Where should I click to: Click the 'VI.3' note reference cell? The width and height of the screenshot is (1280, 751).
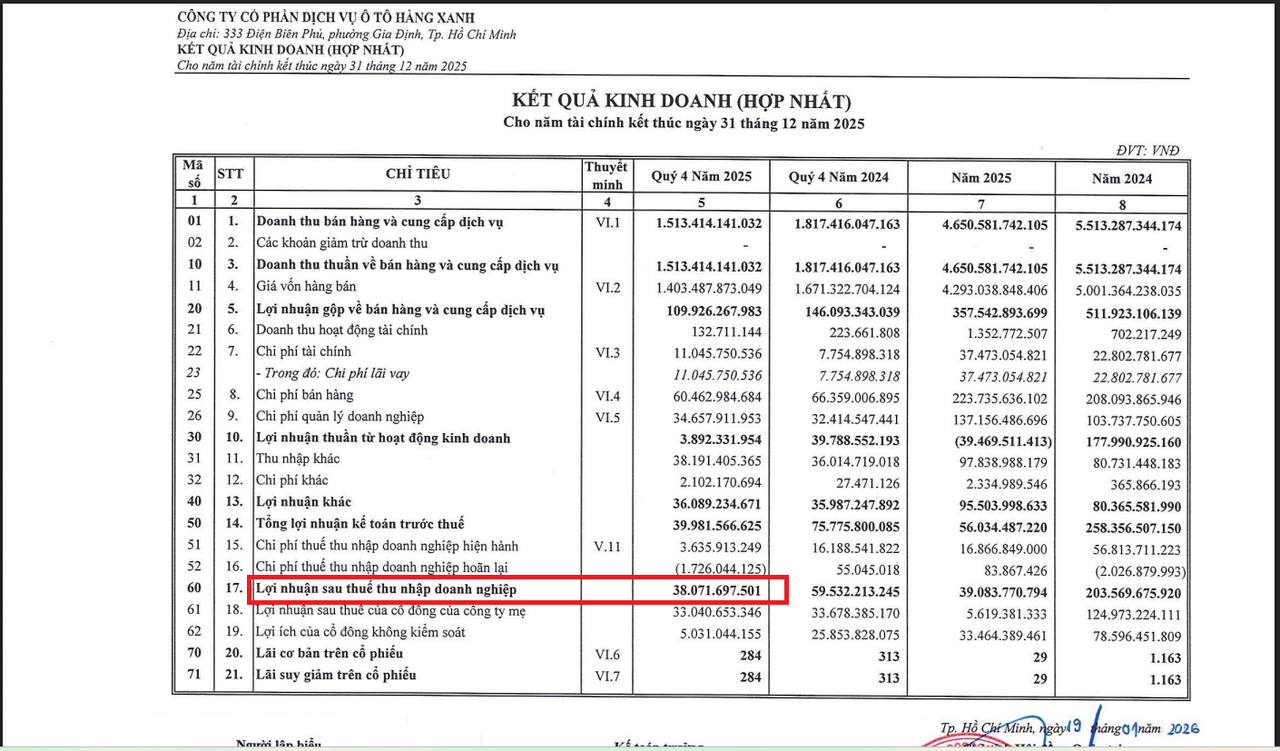[606, 352]
